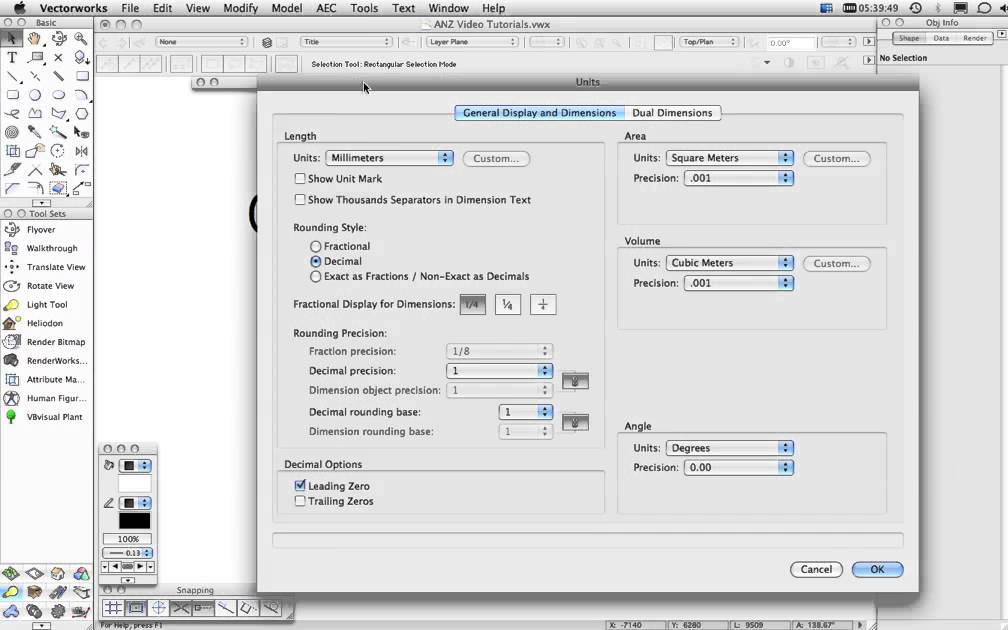Select the Text tool
Viewport: 1008px width, 630px height.
12,57
